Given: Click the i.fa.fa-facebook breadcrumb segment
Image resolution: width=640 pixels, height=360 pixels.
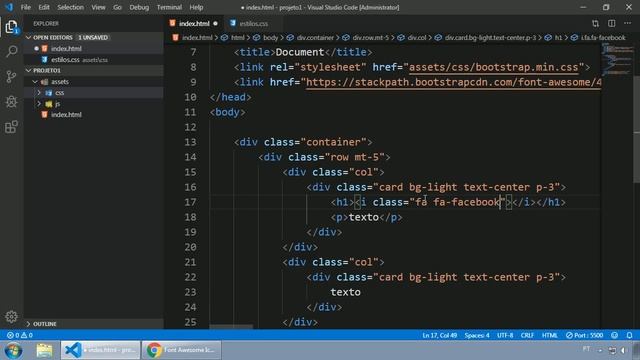Looking at the screenshot, I should 603,38.
